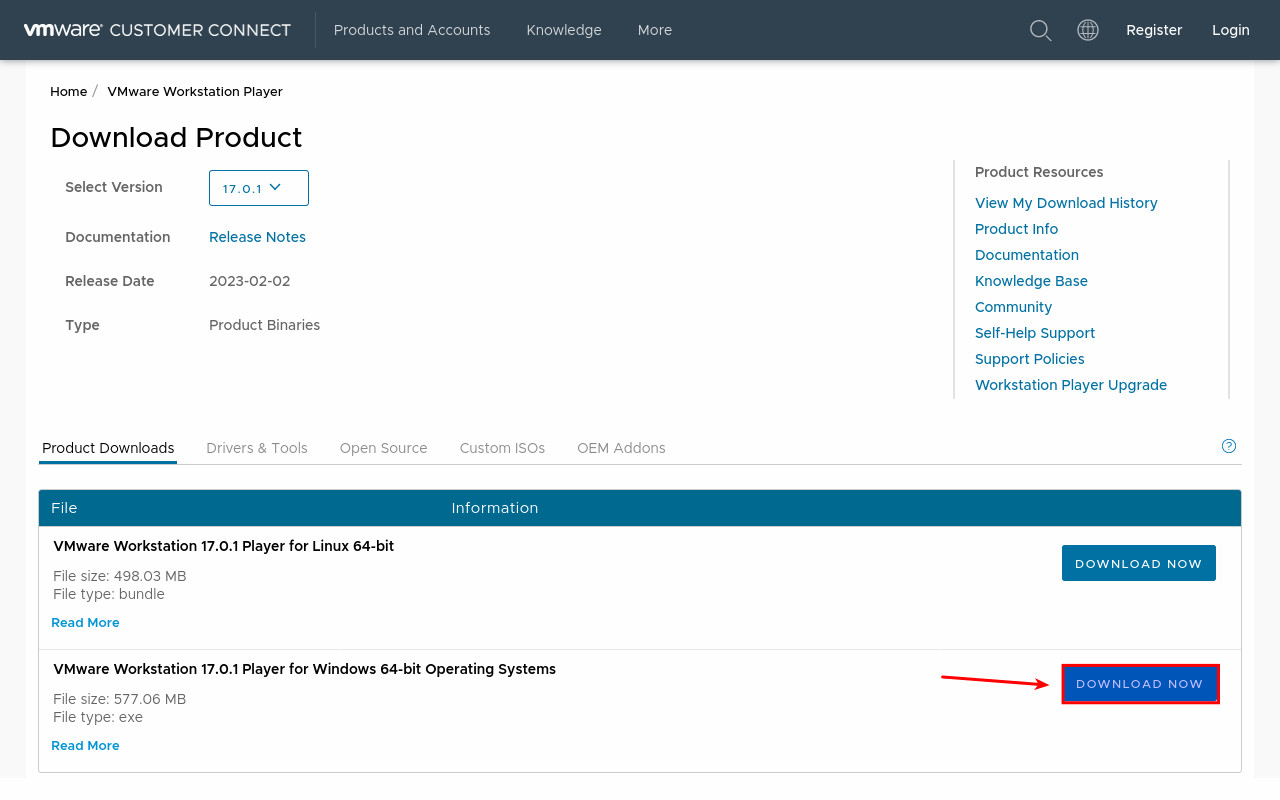Switch to Custom ISOs tab
Viewport: 1280px width, 800px height.
click(502, 448)
